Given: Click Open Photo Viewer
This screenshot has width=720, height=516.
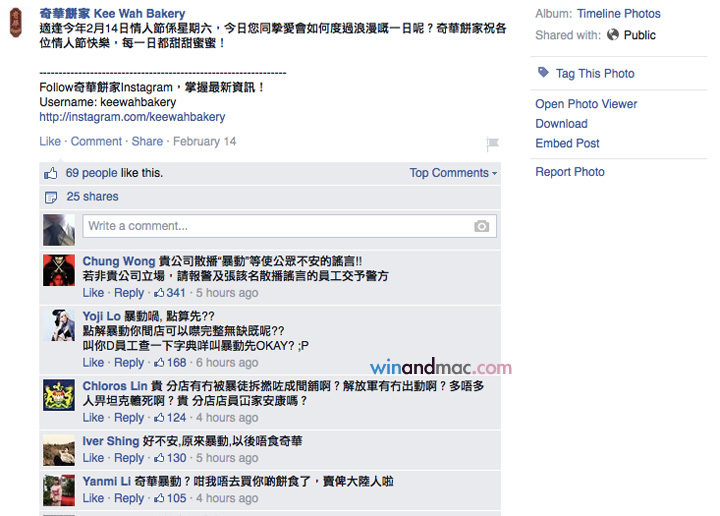Looking at the screenshot, I should coord(586,104).
